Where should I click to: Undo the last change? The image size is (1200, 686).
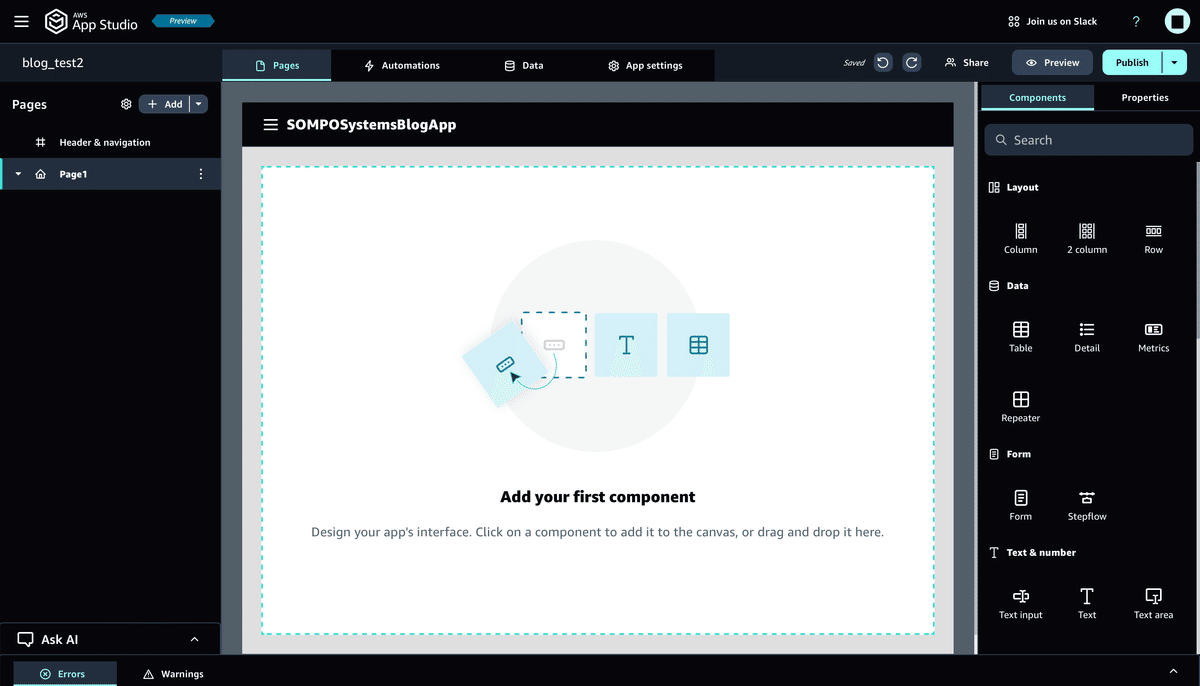[x=882, y=62]
